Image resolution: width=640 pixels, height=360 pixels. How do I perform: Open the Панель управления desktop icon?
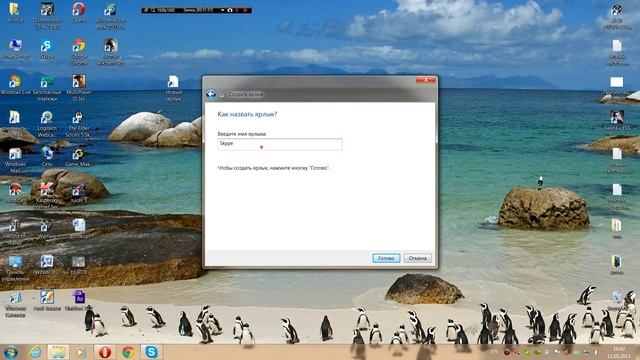coord(15,268)
